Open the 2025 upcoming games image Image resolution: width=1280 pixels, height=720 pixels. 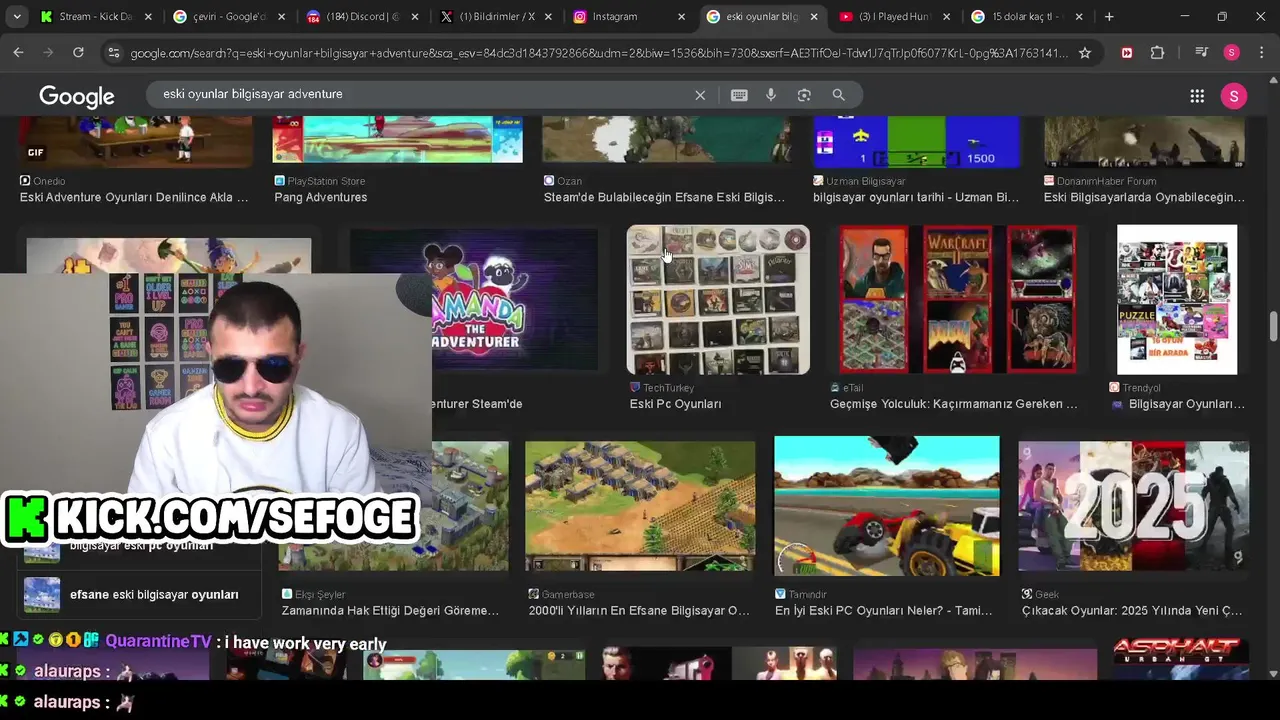click(x=1134, y=506)
